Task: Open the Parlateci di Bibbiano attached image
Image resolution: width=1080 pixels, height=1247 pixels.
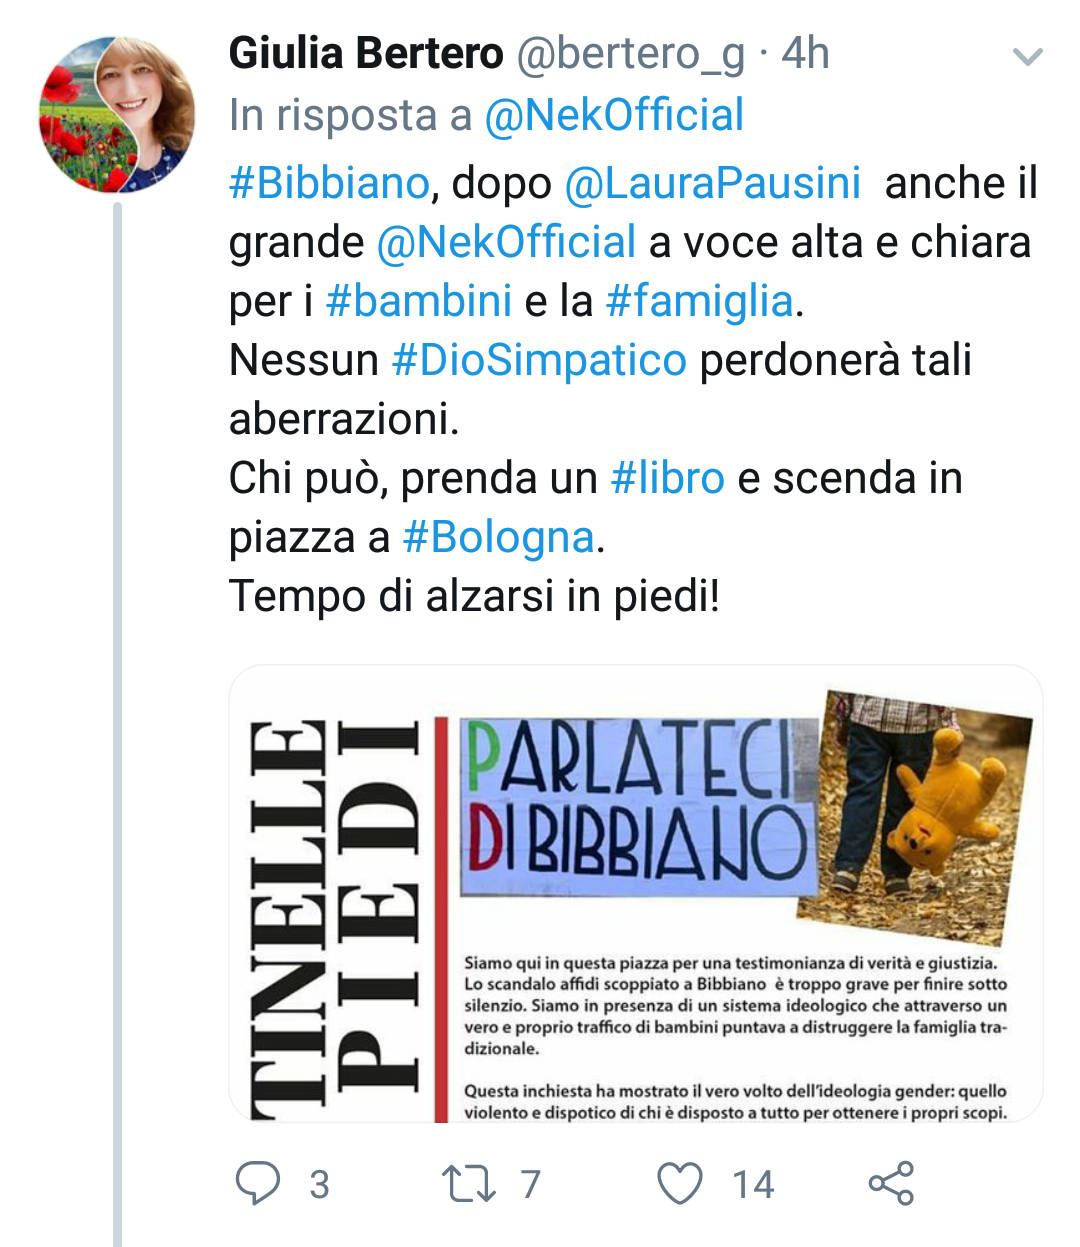Action: 636,894
